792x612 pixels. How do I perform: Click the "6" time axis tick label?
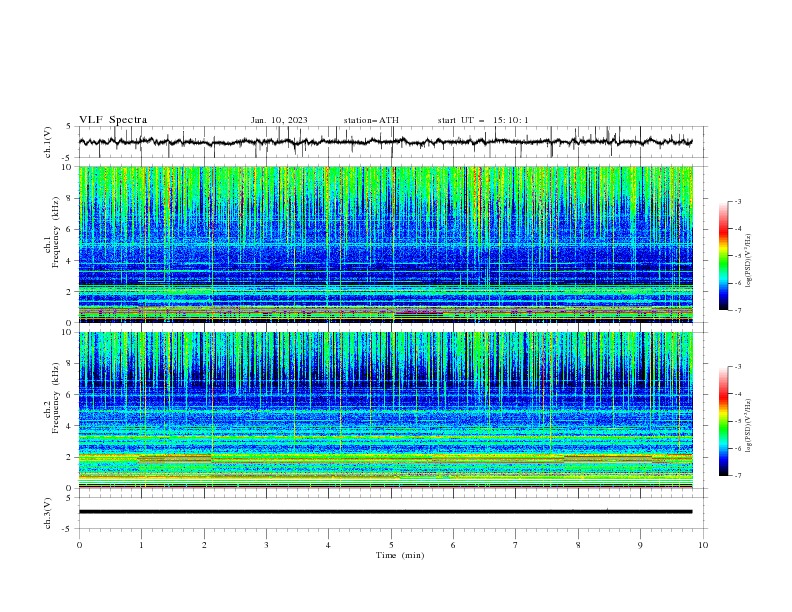453,545
